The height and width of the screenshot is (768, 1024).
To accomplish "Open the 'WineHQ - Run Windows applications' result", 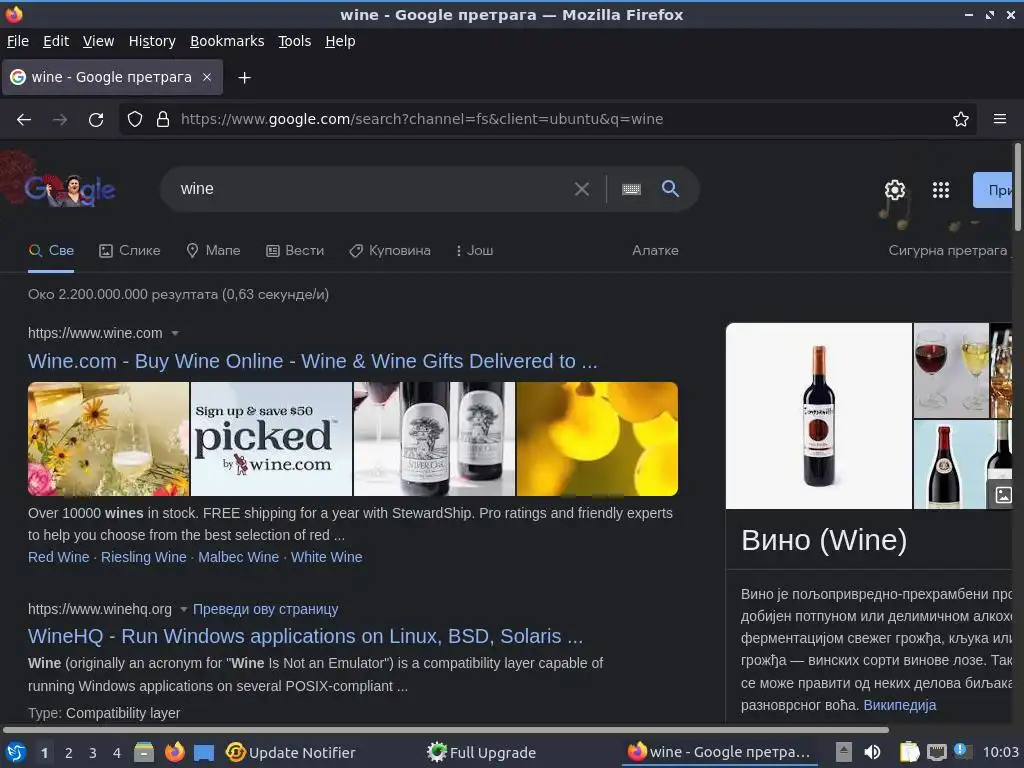I will pos(306,636).
